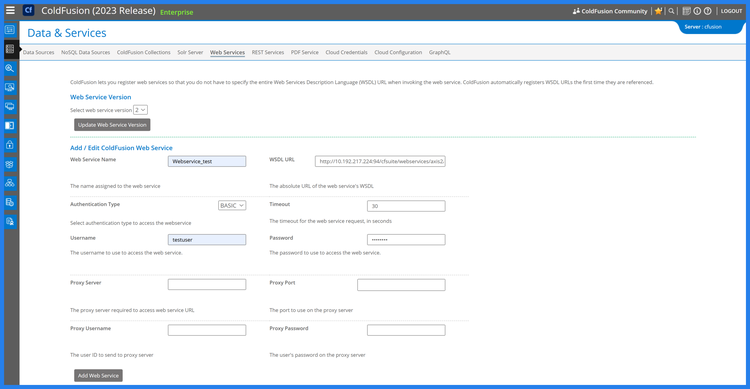This screenshot has height=389, width=750.
Task: Click the gold star favorites icon
Action: pos(659,11)
